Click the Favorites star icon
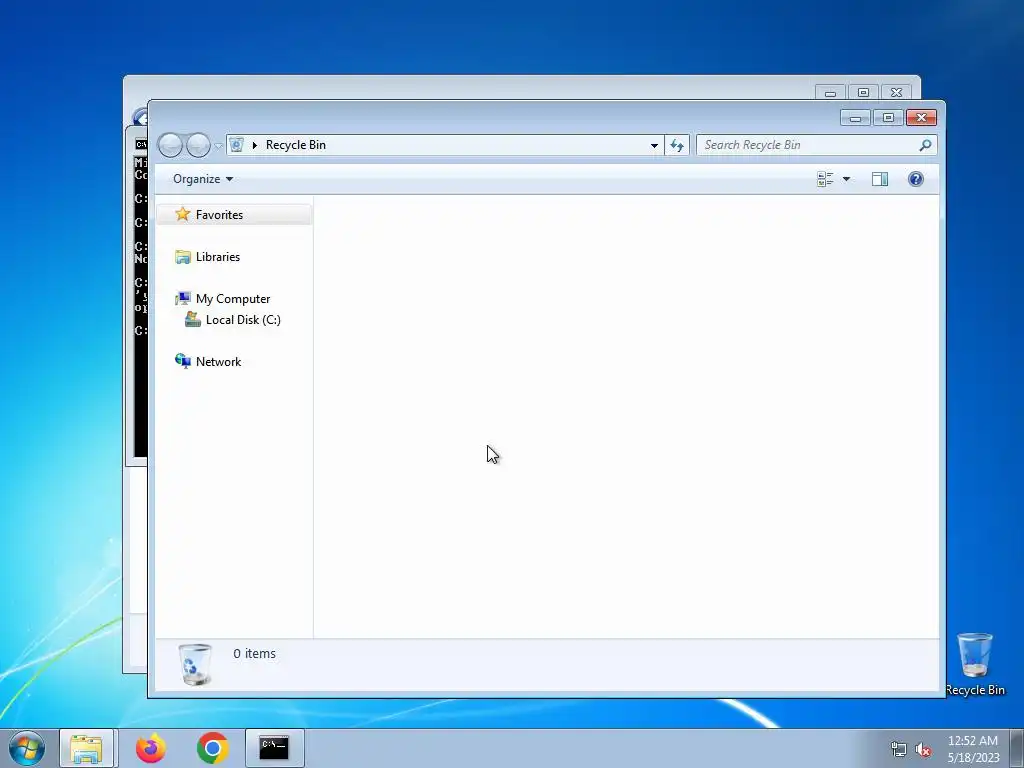The image size is (1024, 768). coord(183,214)
